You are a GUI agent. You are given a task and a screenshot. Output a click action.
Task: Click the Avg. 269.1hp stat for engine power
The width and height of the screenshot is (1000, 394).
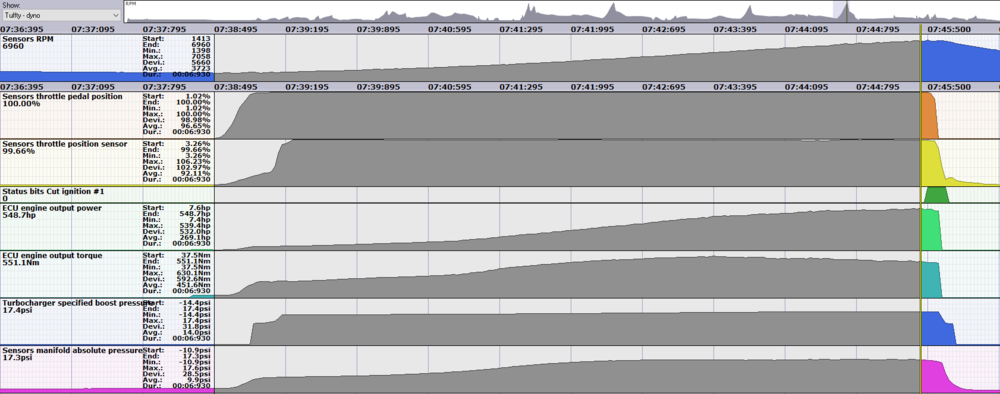177,237
